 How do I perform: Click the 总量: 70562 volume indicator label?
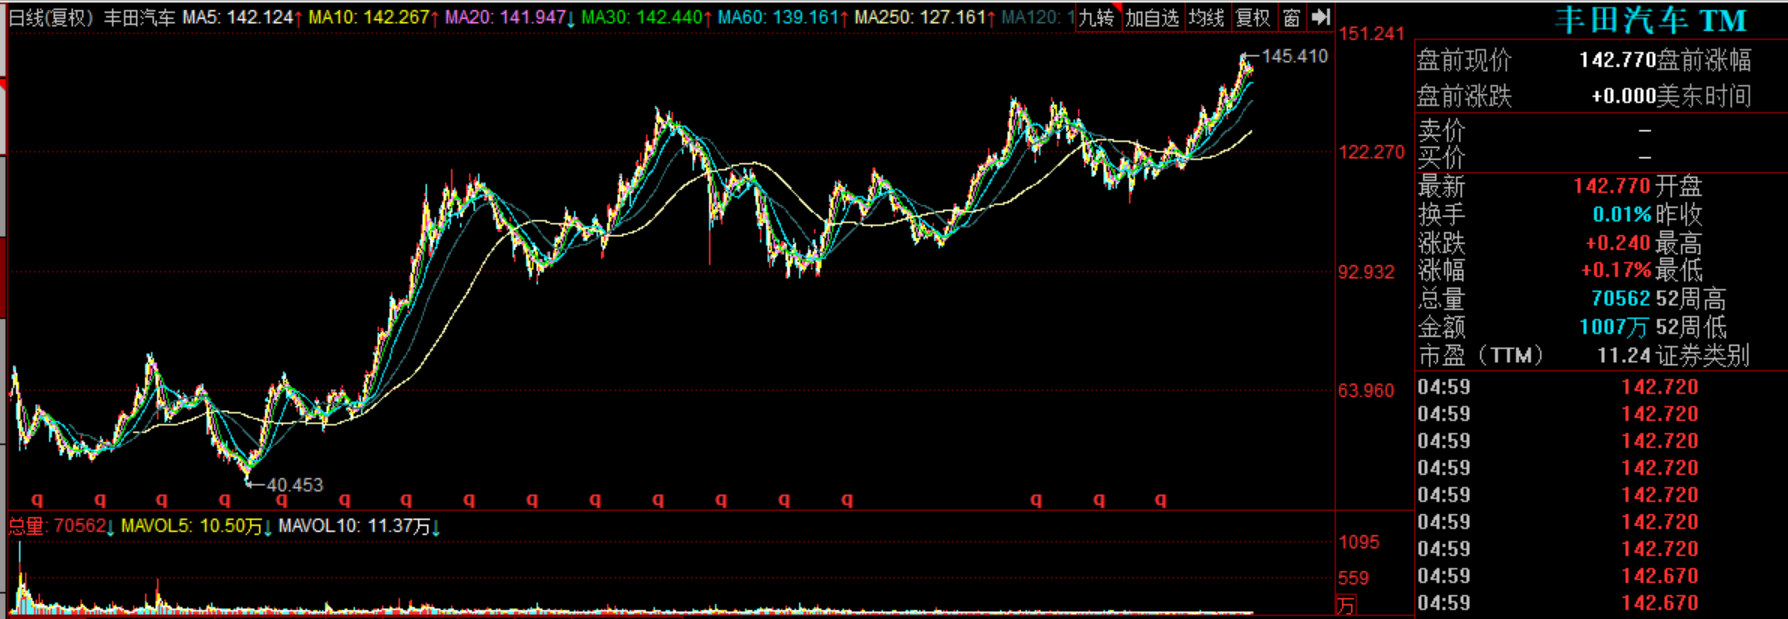61,526
